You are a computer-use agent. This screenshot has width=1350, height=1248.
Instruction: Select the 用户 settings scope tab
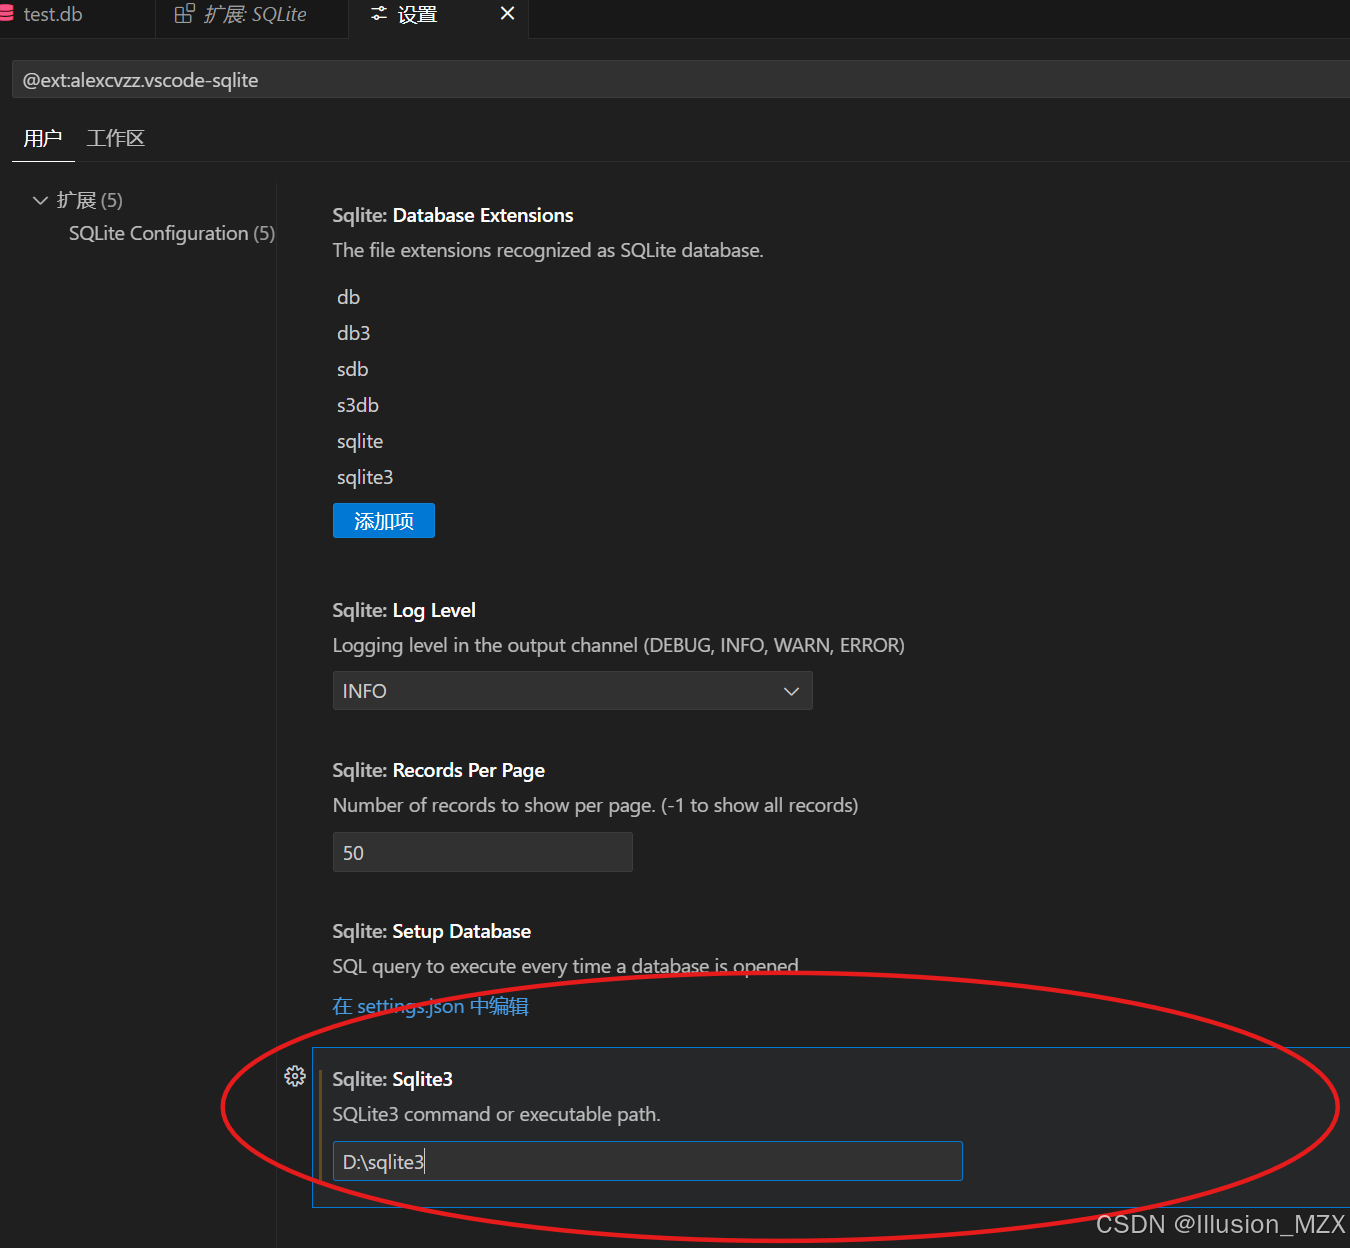[x=43, y=138]
